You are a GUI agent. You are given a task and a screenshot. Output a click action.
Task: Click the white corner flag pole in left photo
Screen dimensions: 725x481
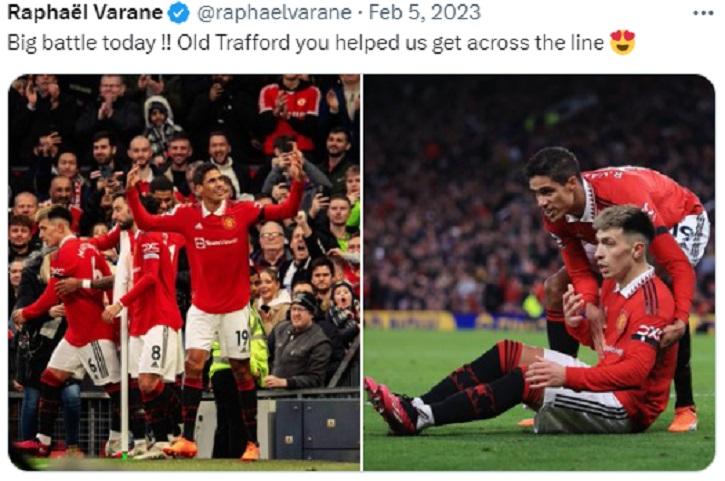[123, 342]
